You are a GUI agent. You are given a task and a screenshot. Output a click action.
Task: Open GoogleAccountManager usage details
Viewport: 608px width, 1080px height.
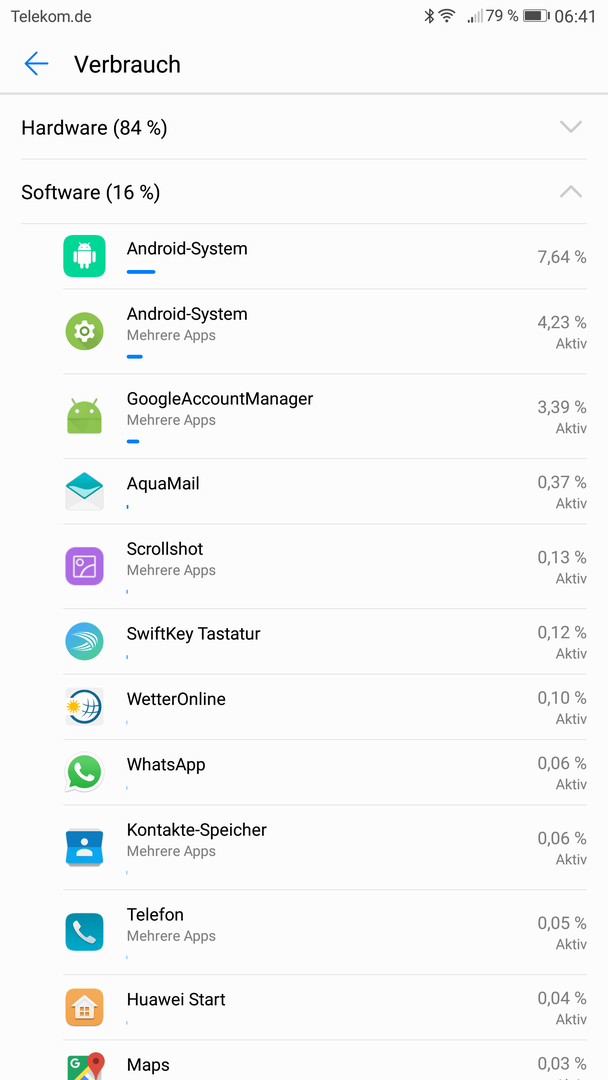click(325, 416)
